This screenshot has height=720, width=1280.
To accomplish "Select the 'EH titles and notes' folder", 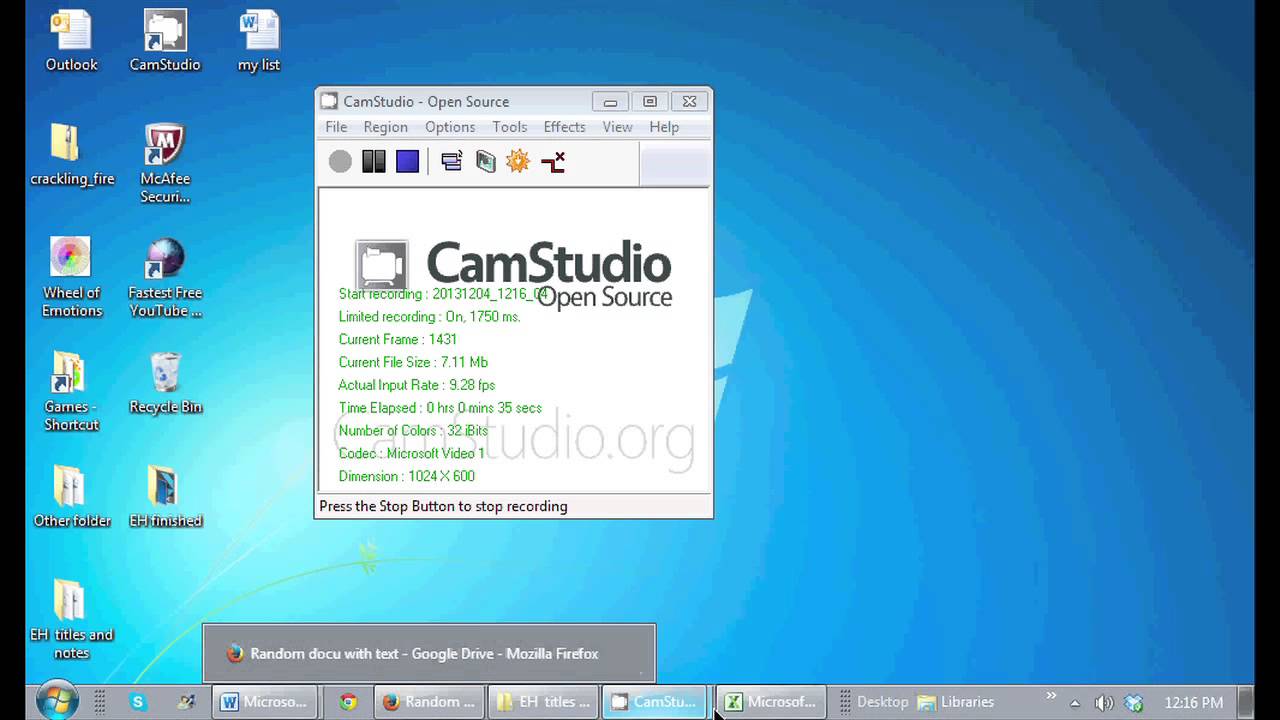I will (x=71, y=619).
